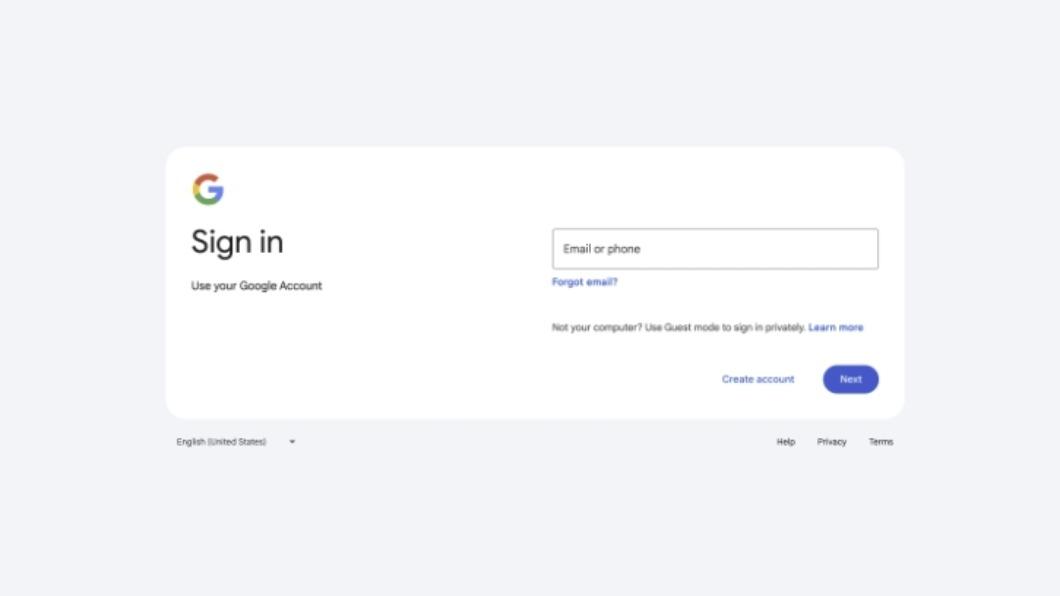Follow the Learn more link
1060x596 pixels.
pyautogui.click(x=836, y=327)
